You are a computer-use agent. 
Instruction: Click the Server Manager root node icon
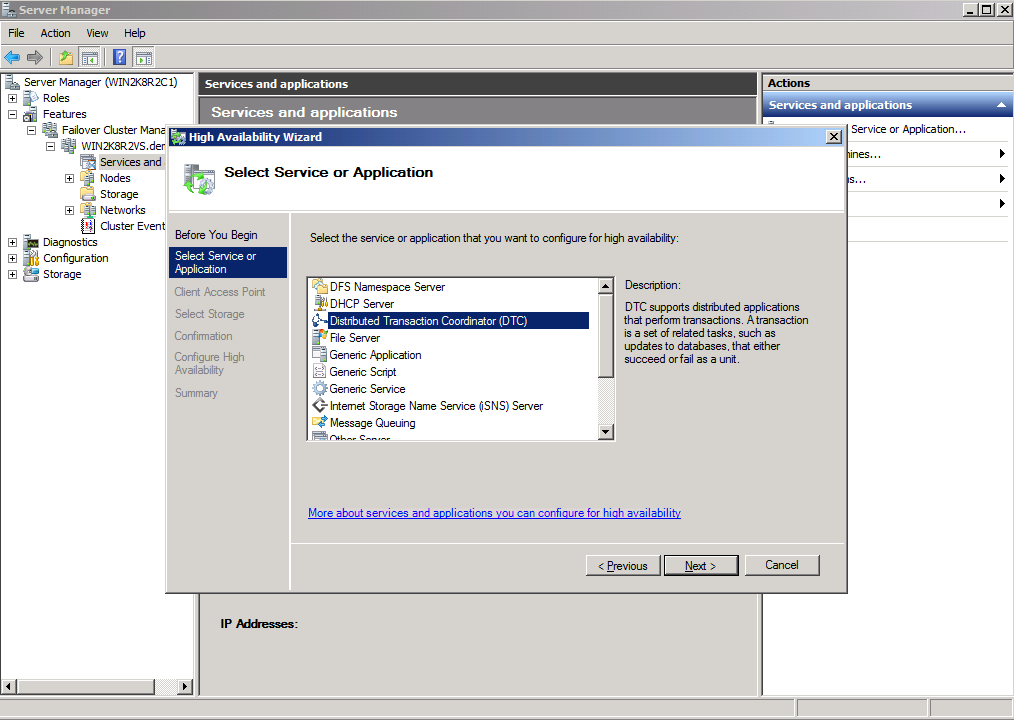[x=12, y=82]
